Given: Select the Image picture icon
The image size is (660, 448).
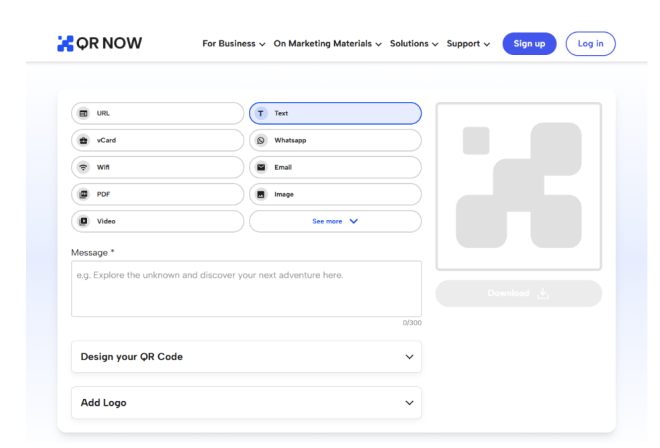Looking at the screenshot, I should (261, 194).
